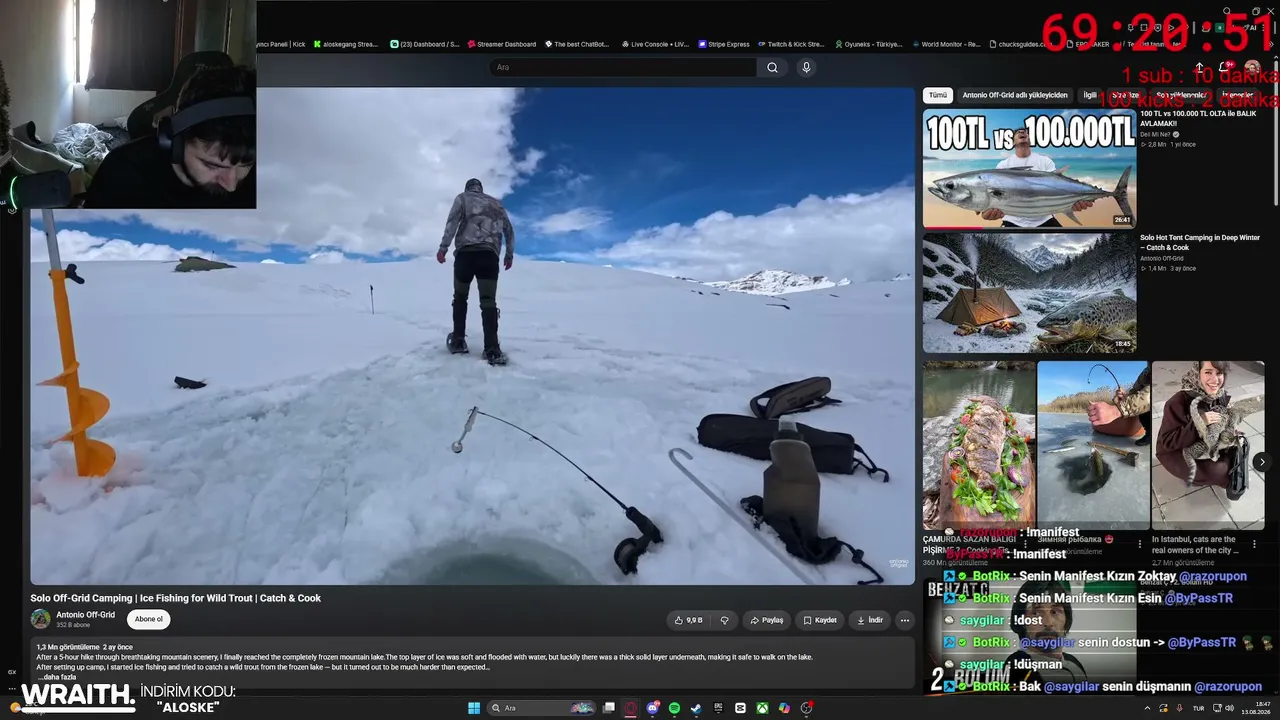Switch to the Twitch & Kick Stre... browser tab
This screenshot has height=720, width=1280.
(790, 44)
